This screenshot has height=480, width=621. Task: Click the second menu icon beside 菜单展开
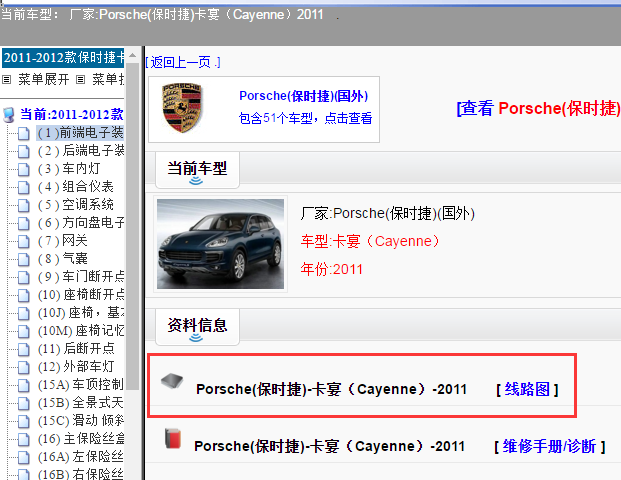click(x=80, y=80)
